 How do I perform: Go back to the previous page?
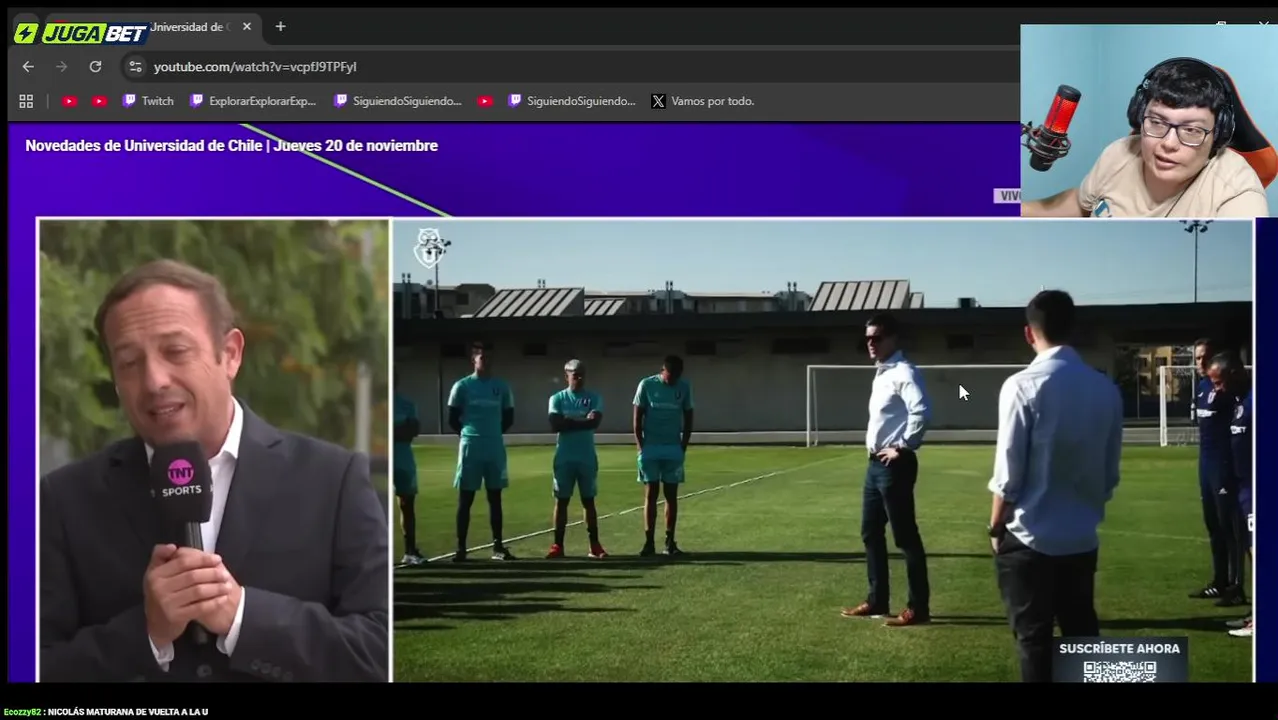(x=28, y=67)
